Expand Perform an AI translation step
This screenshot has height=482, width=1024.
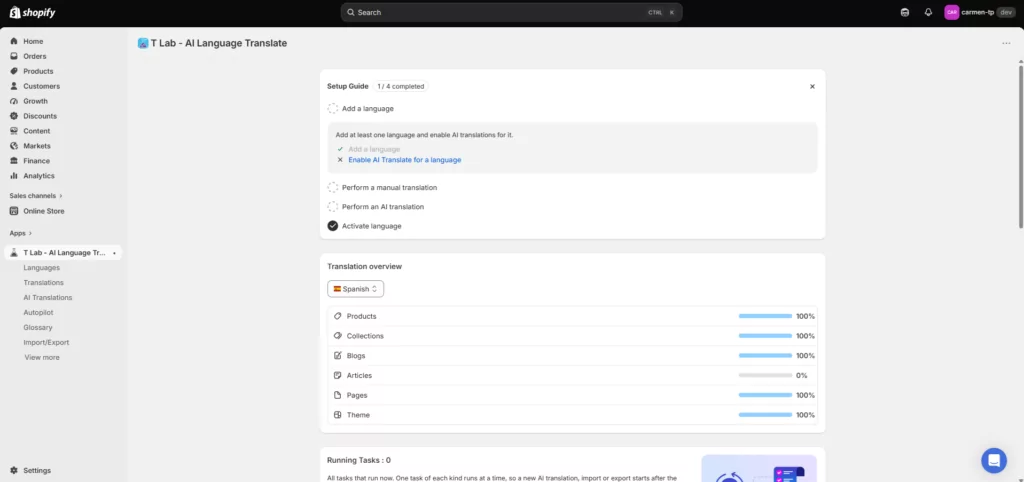tap(383, 206)
